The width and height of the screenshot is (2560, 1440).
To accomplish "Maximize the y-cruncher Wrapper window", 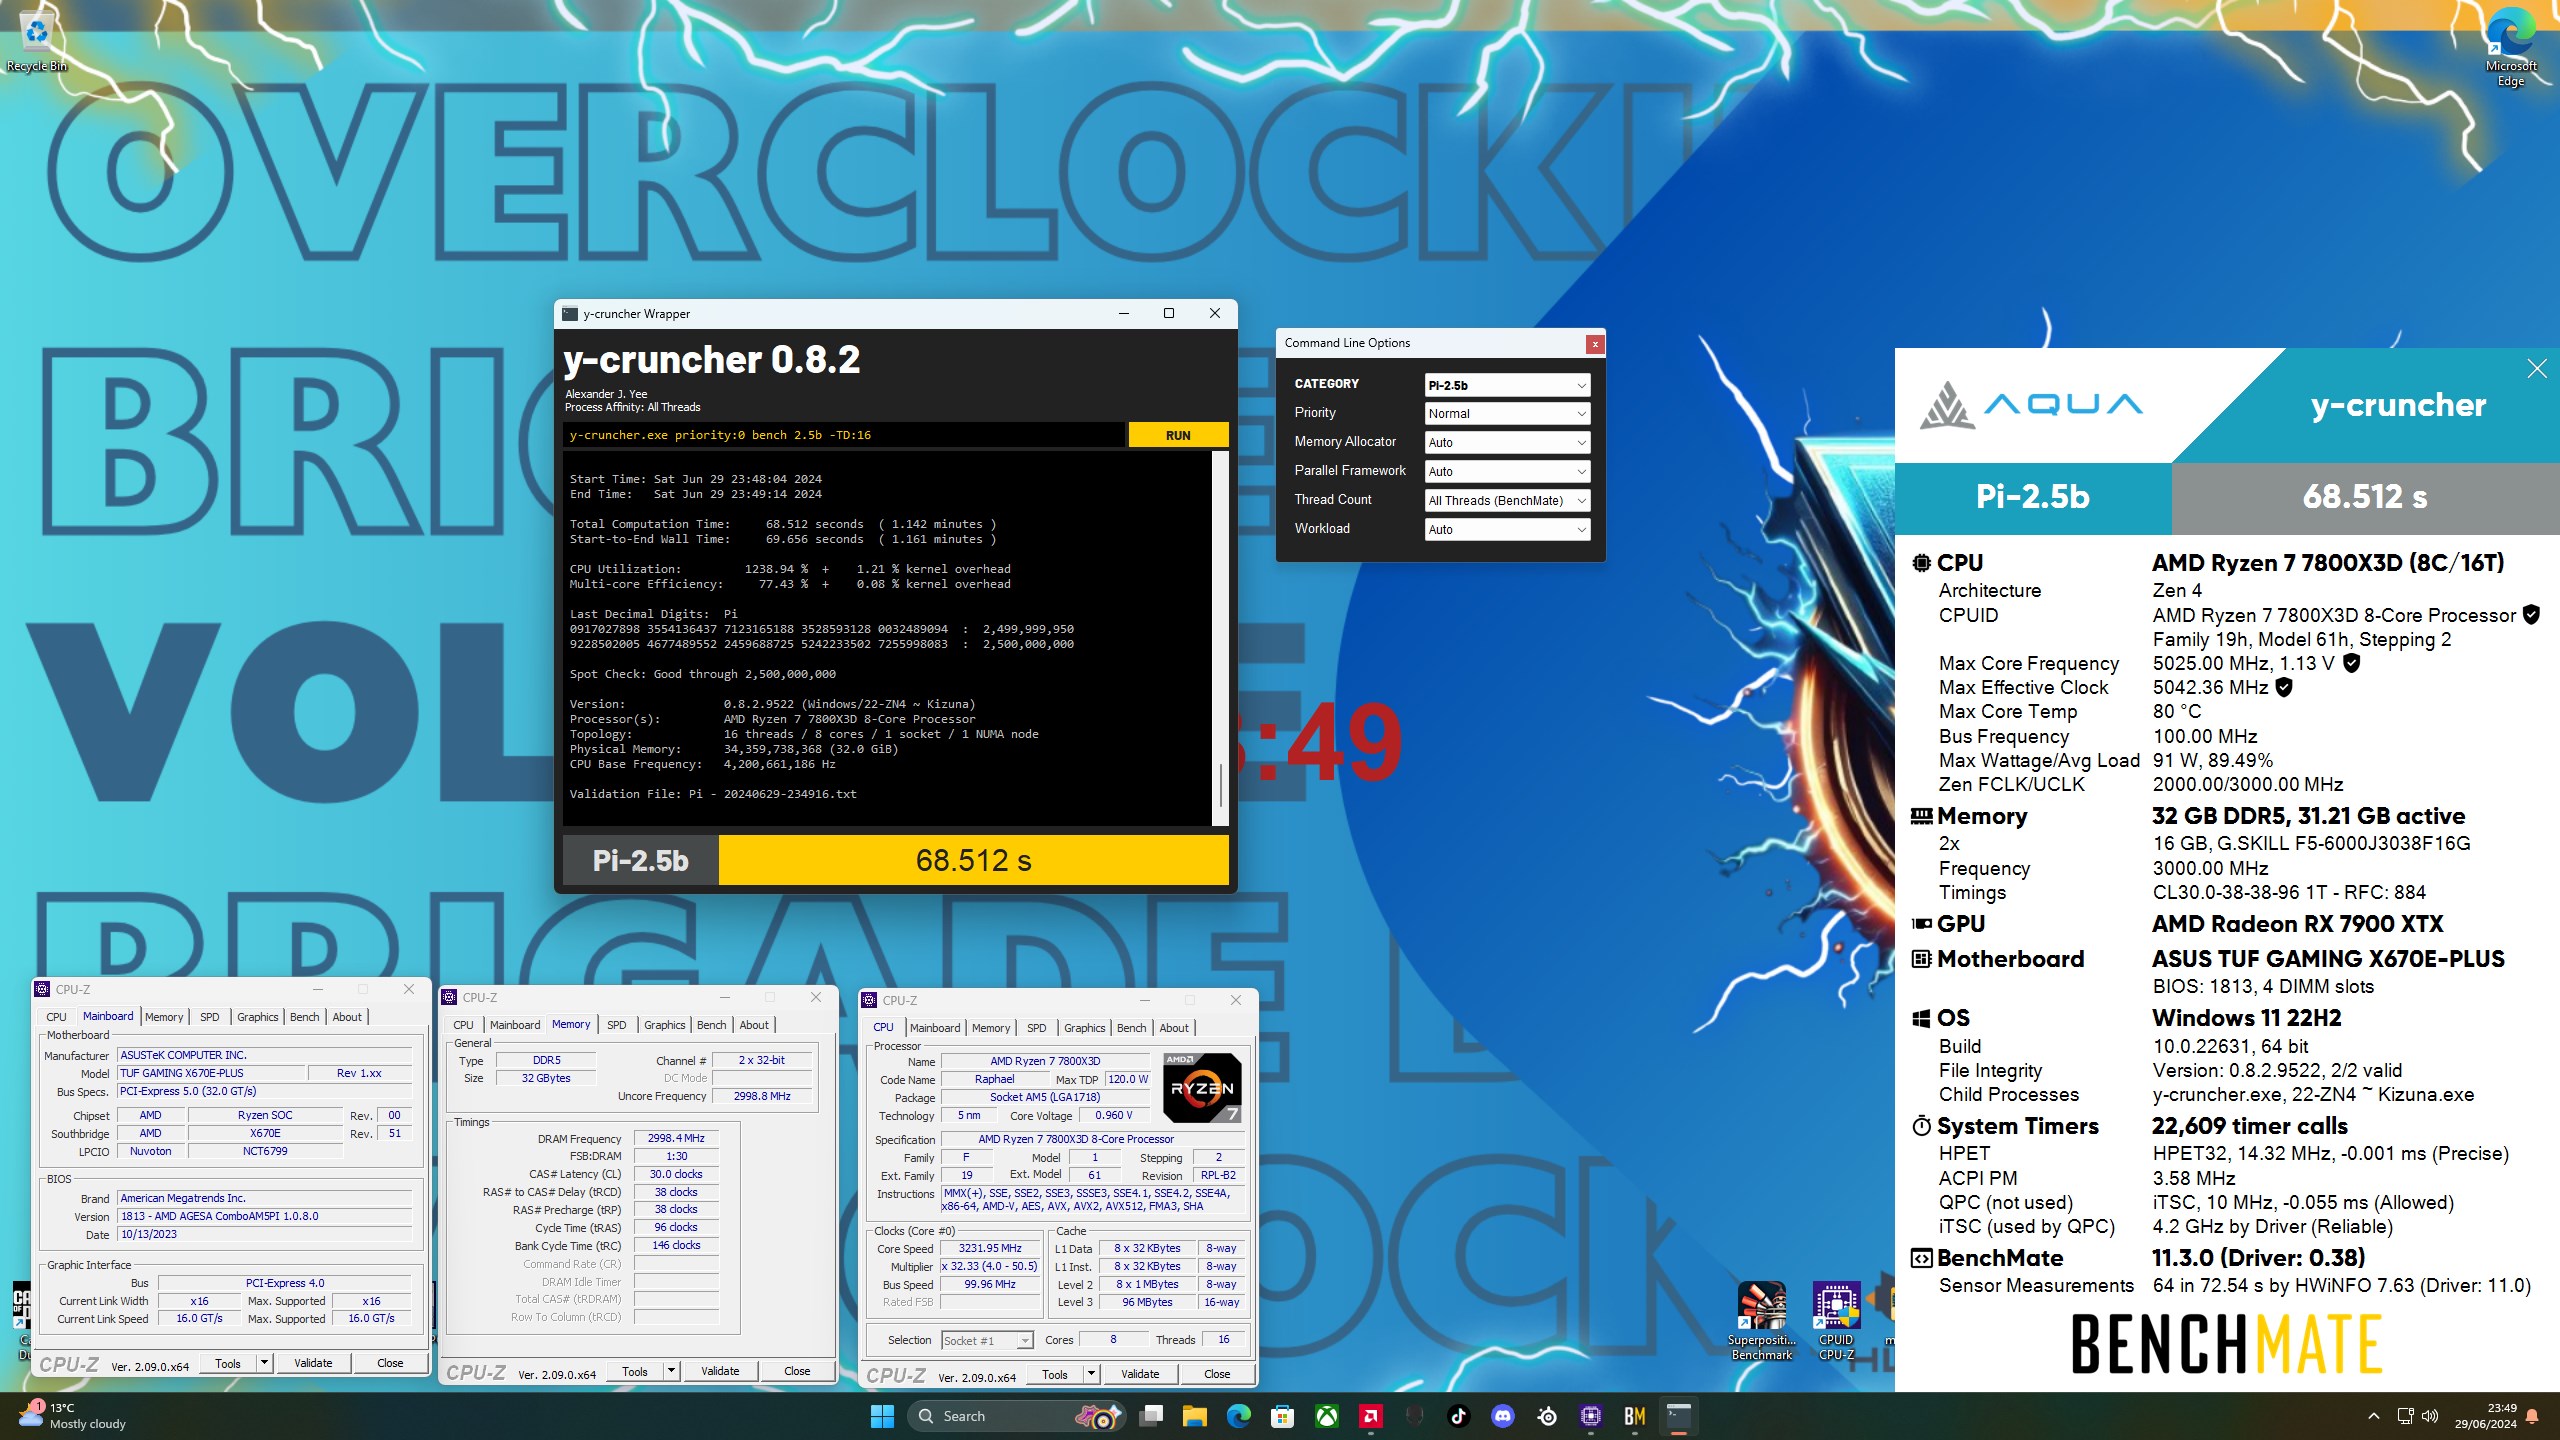I will [x=1168, y=314].
